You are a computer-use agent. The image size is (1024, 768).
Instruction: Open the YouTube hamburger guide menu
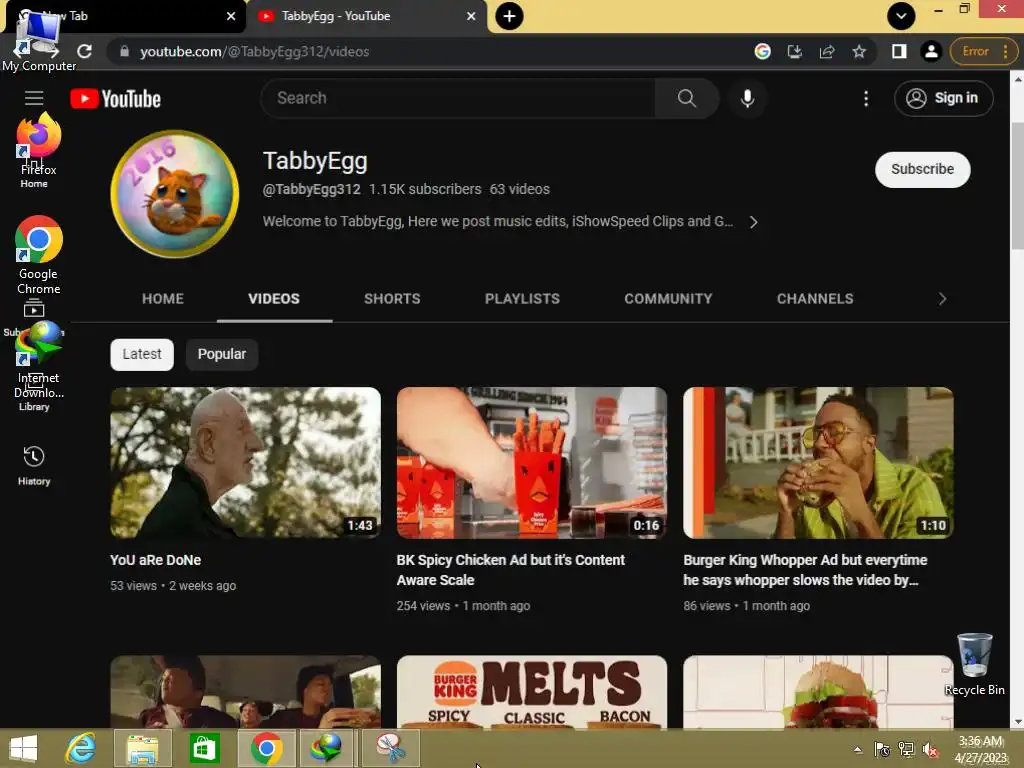(34, 98)
